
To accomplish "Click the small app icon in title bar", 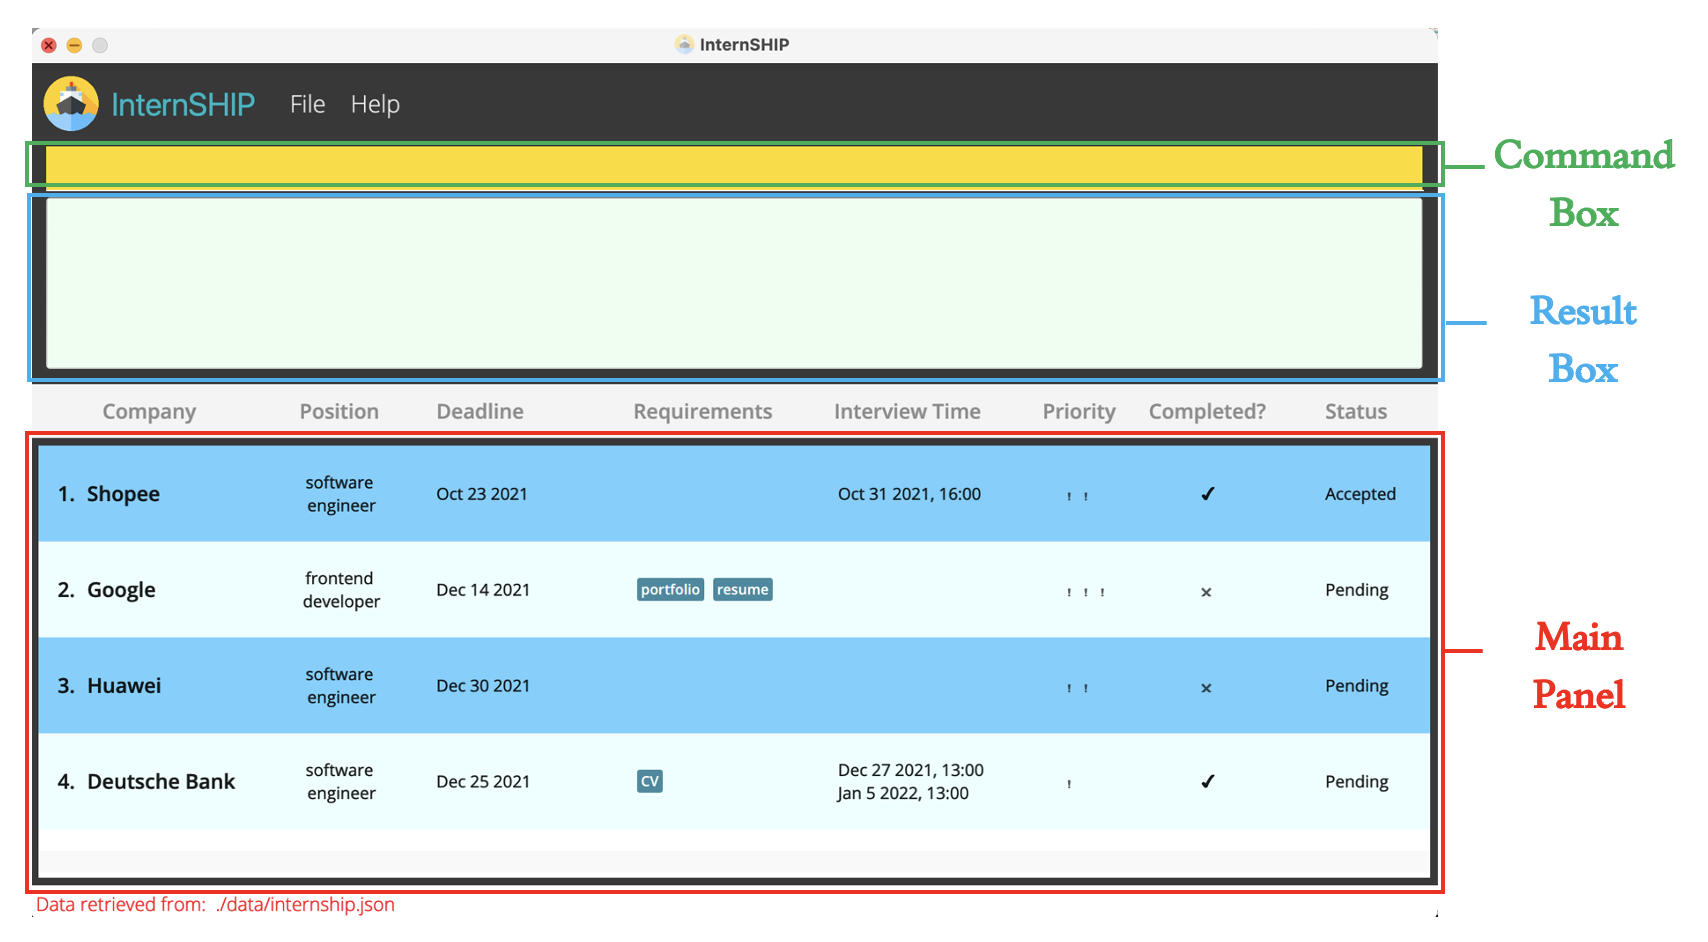I will pos(684,44).
